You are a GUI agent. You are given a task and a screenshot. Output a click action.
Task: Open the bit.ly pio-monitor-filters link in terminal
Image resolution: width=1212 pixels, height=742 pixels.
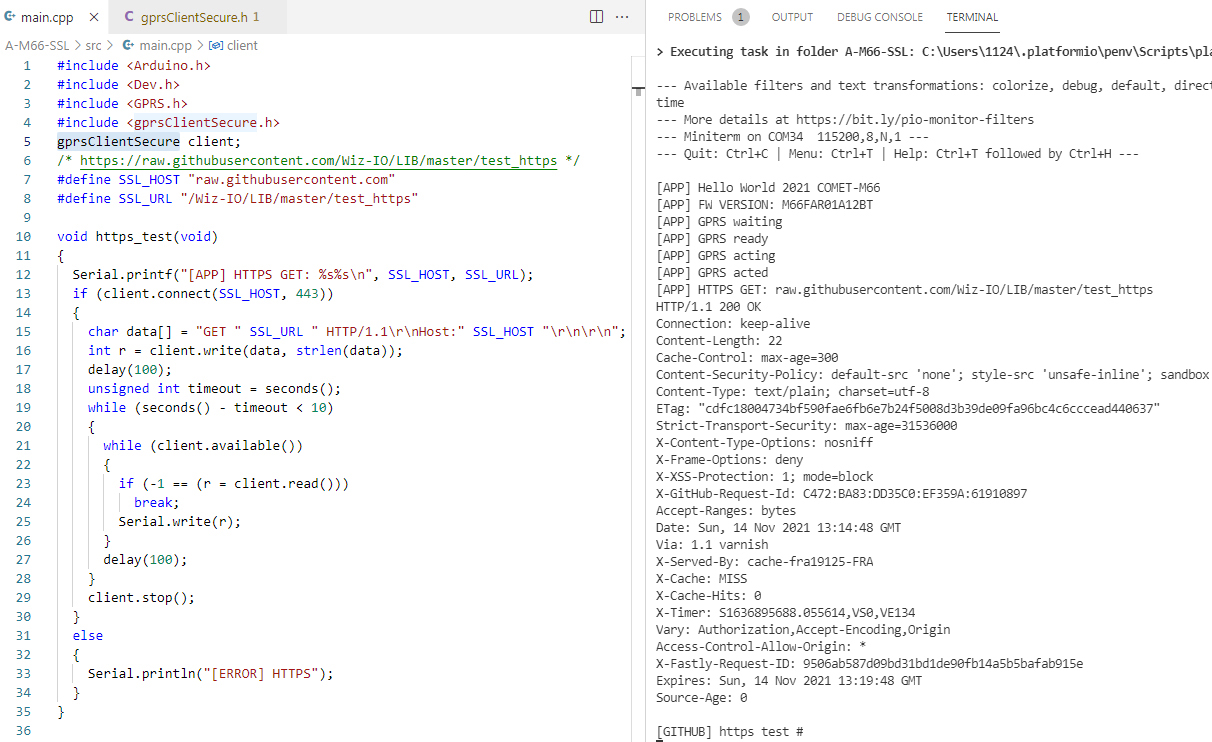tap(914, 120)
